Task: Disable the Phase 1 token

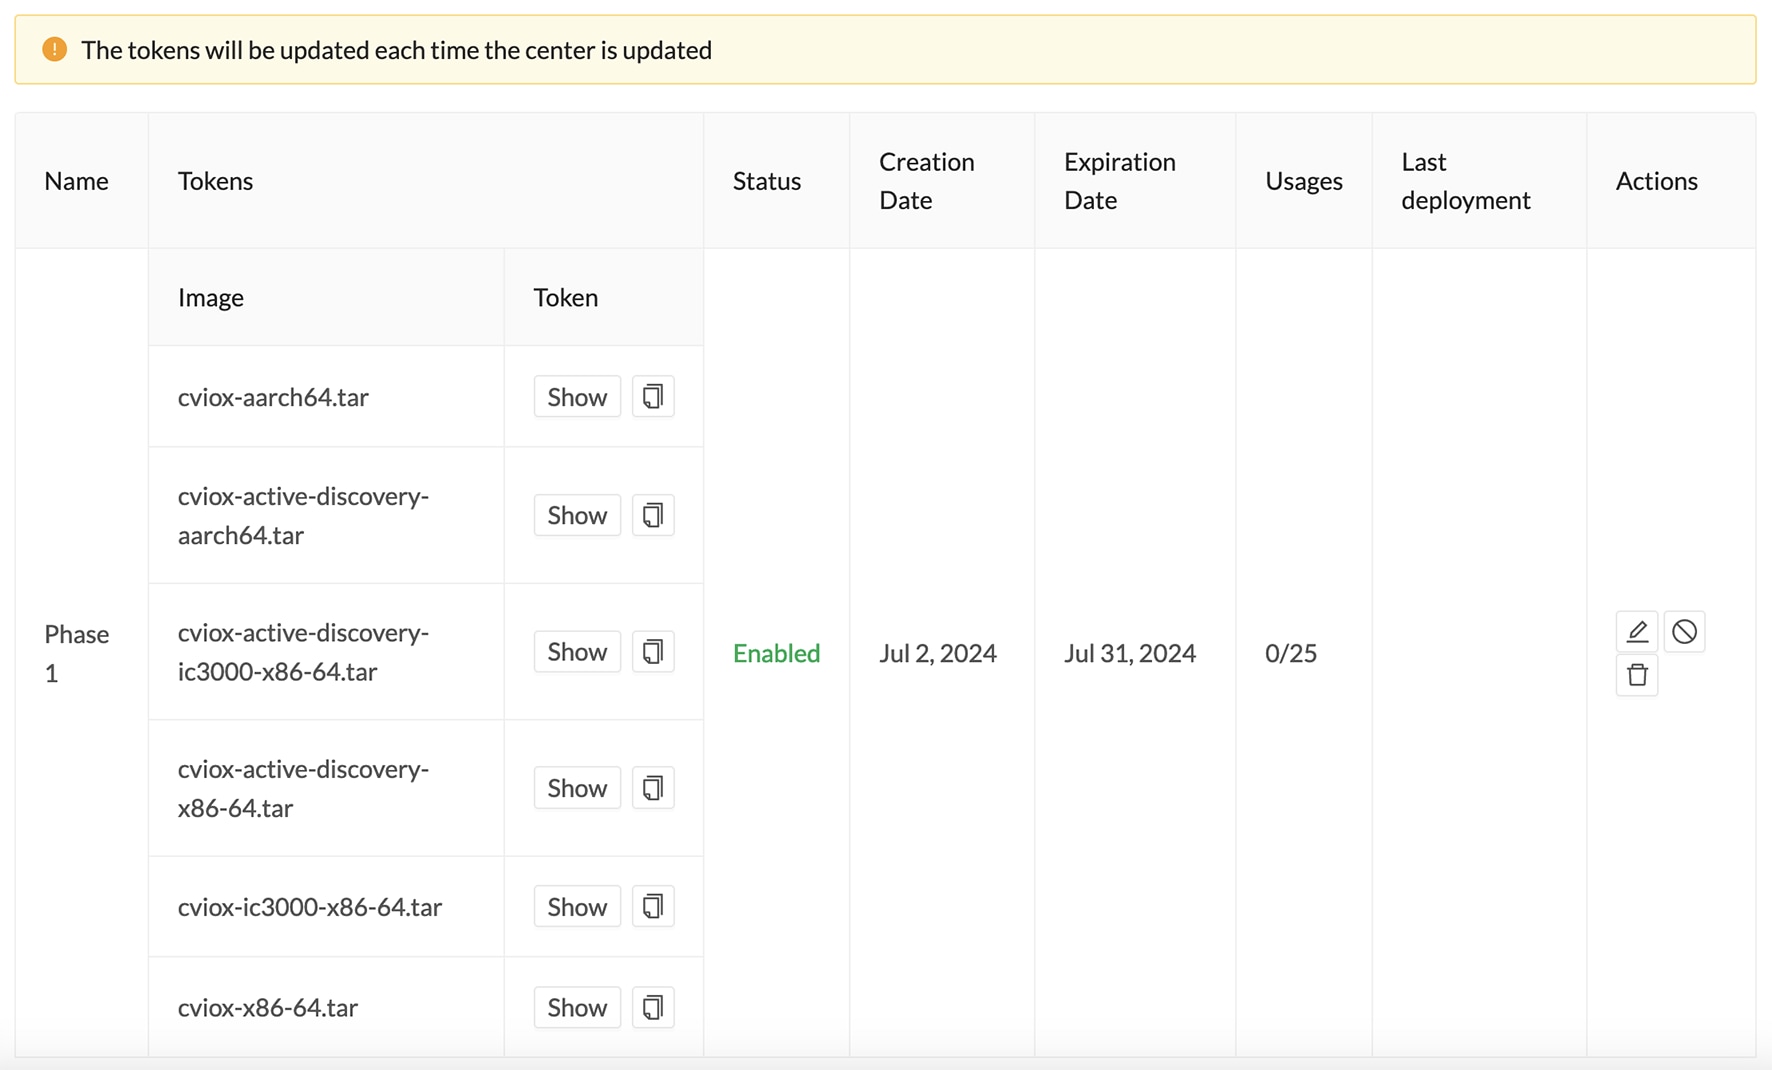Action: click(x=1684, y=631)
